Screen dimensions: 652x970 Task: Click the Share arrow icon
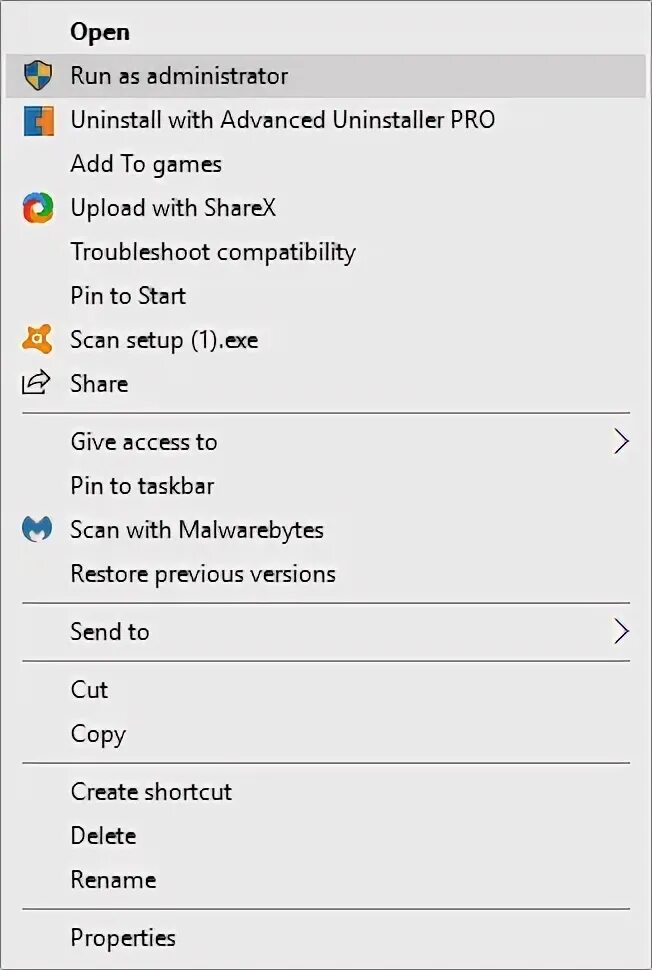point(36,383)
